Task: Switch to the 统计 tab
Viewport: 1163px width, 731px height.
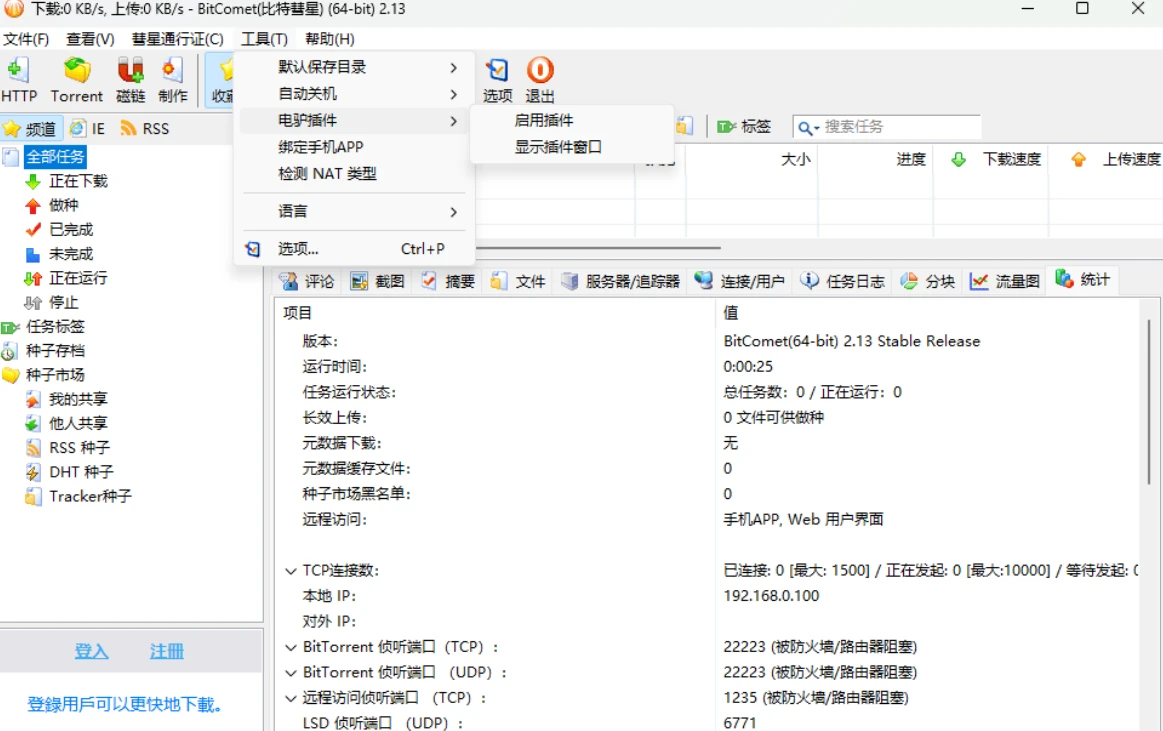Action: pos(1083,280)
